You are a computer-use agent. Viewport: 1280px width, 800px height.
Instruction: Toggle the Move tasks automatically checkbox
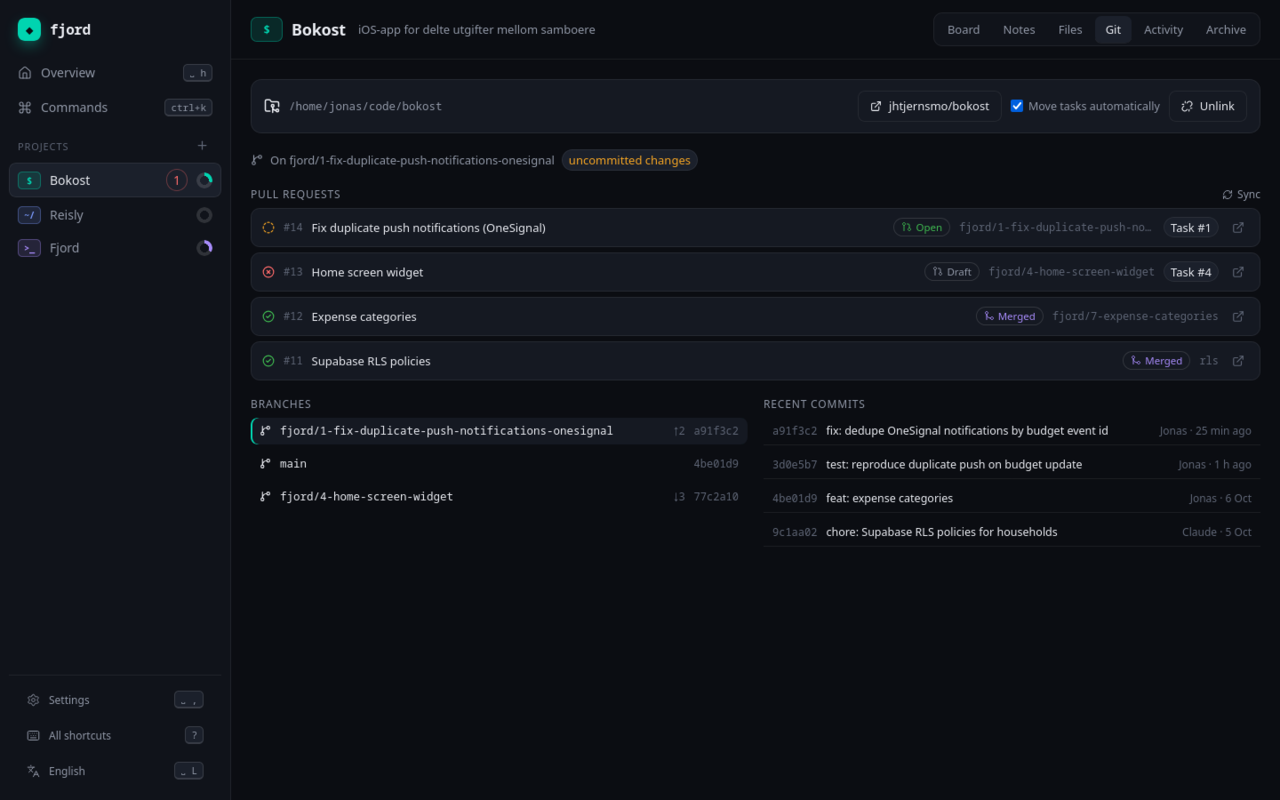pyautogui.click(x=1017, y=106)
